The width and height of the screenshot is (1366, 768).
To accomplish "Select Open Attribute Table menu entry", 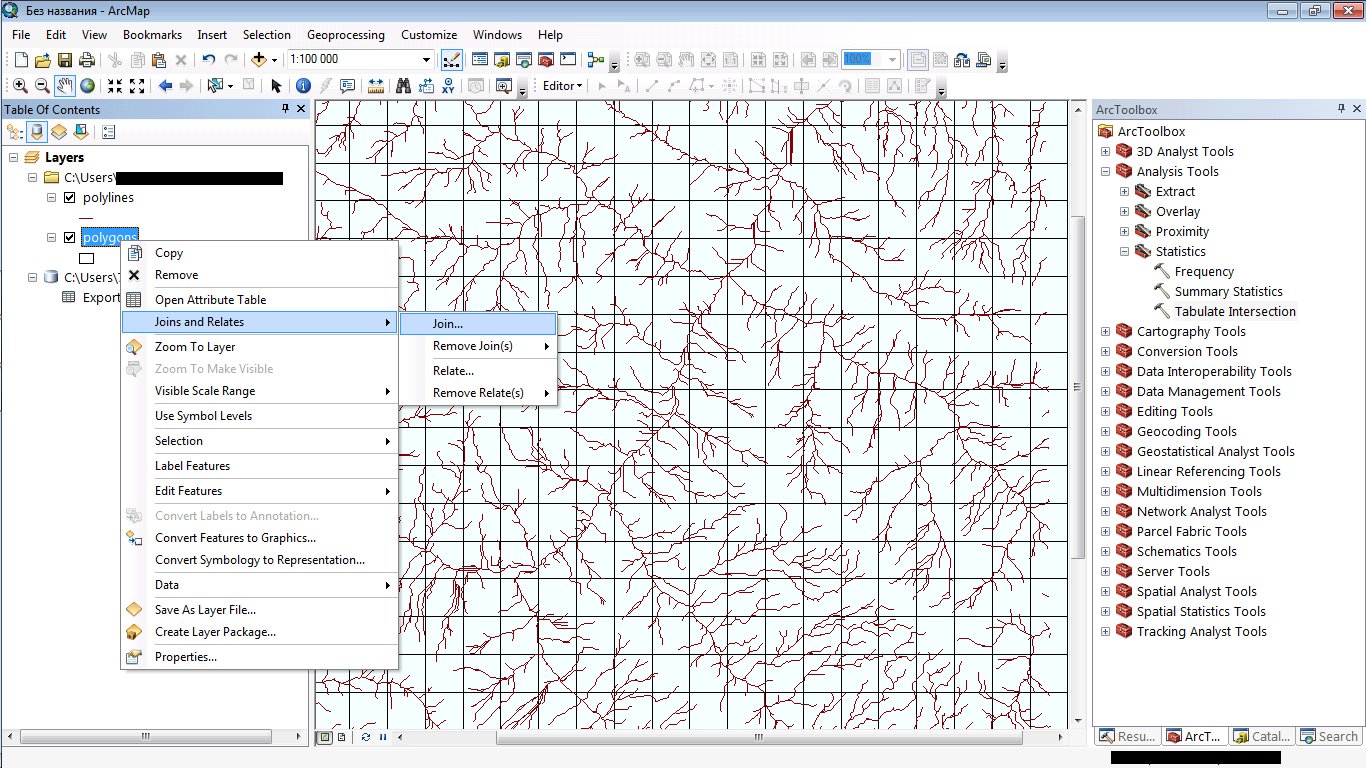I will point(210,300).
